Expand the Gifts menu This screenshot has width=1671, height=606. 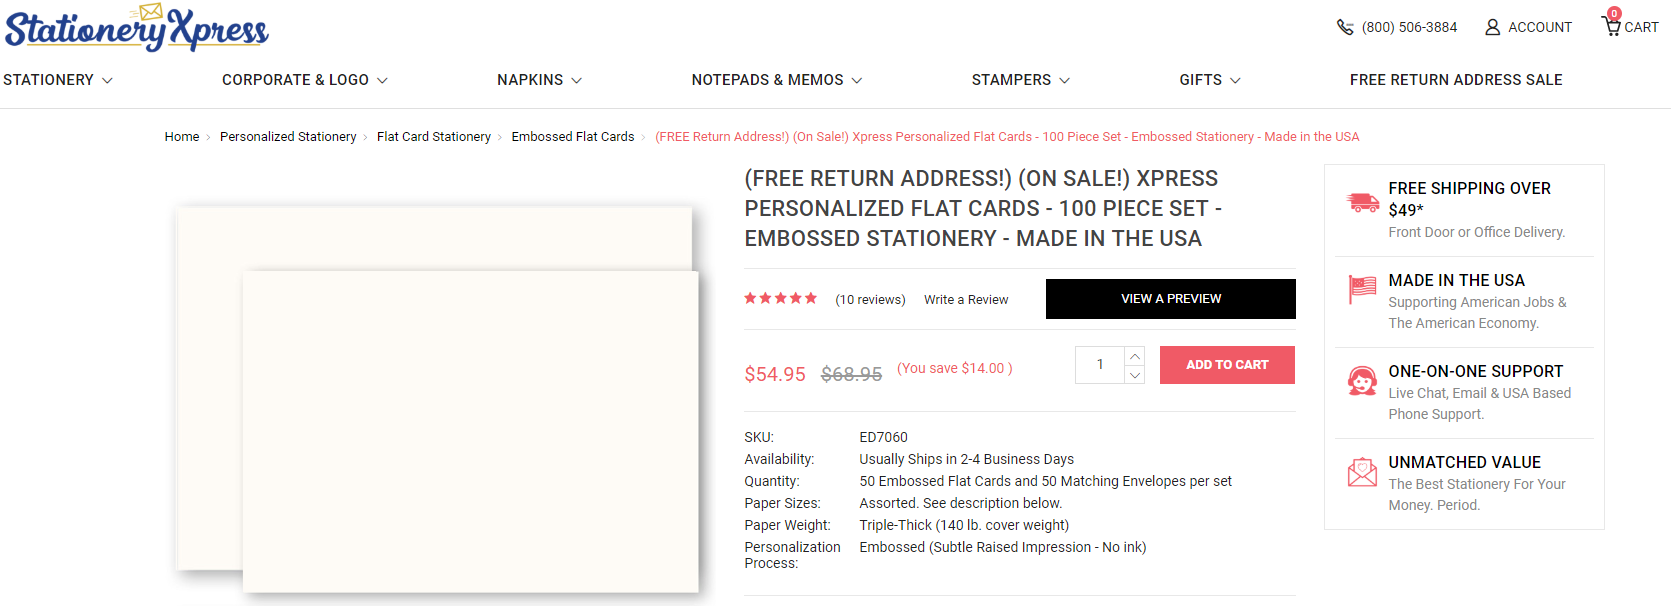click(1210, 80)
